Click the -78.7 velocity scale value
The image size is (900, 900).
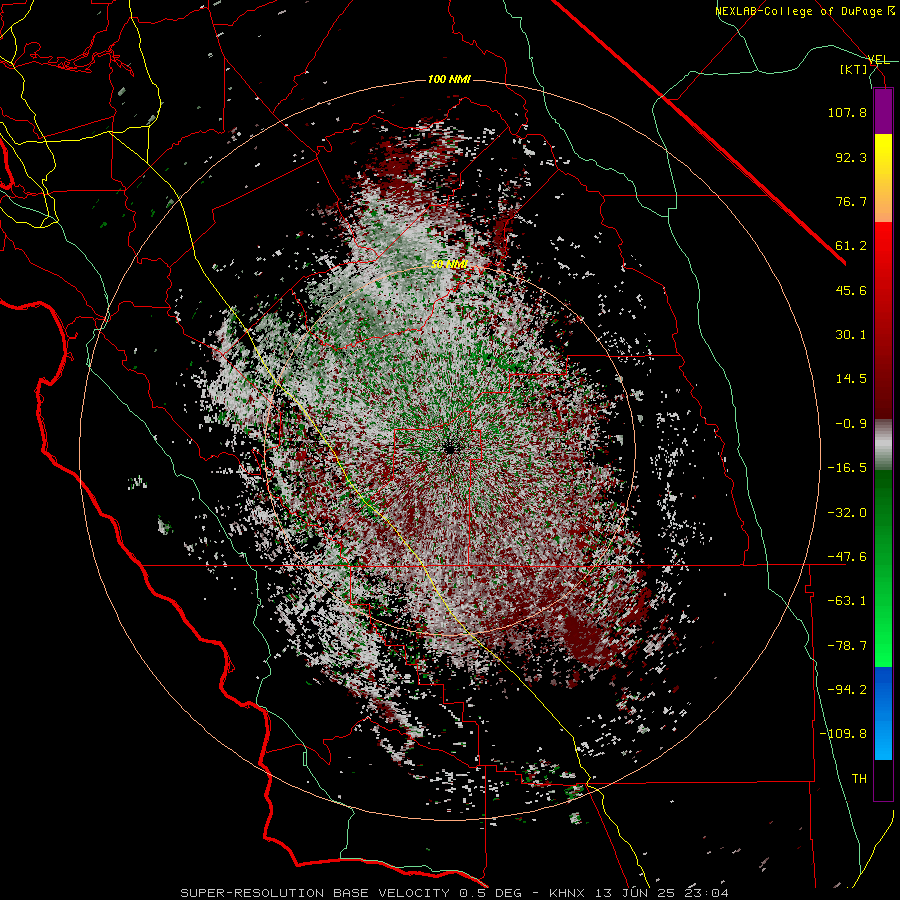[847, 646]
